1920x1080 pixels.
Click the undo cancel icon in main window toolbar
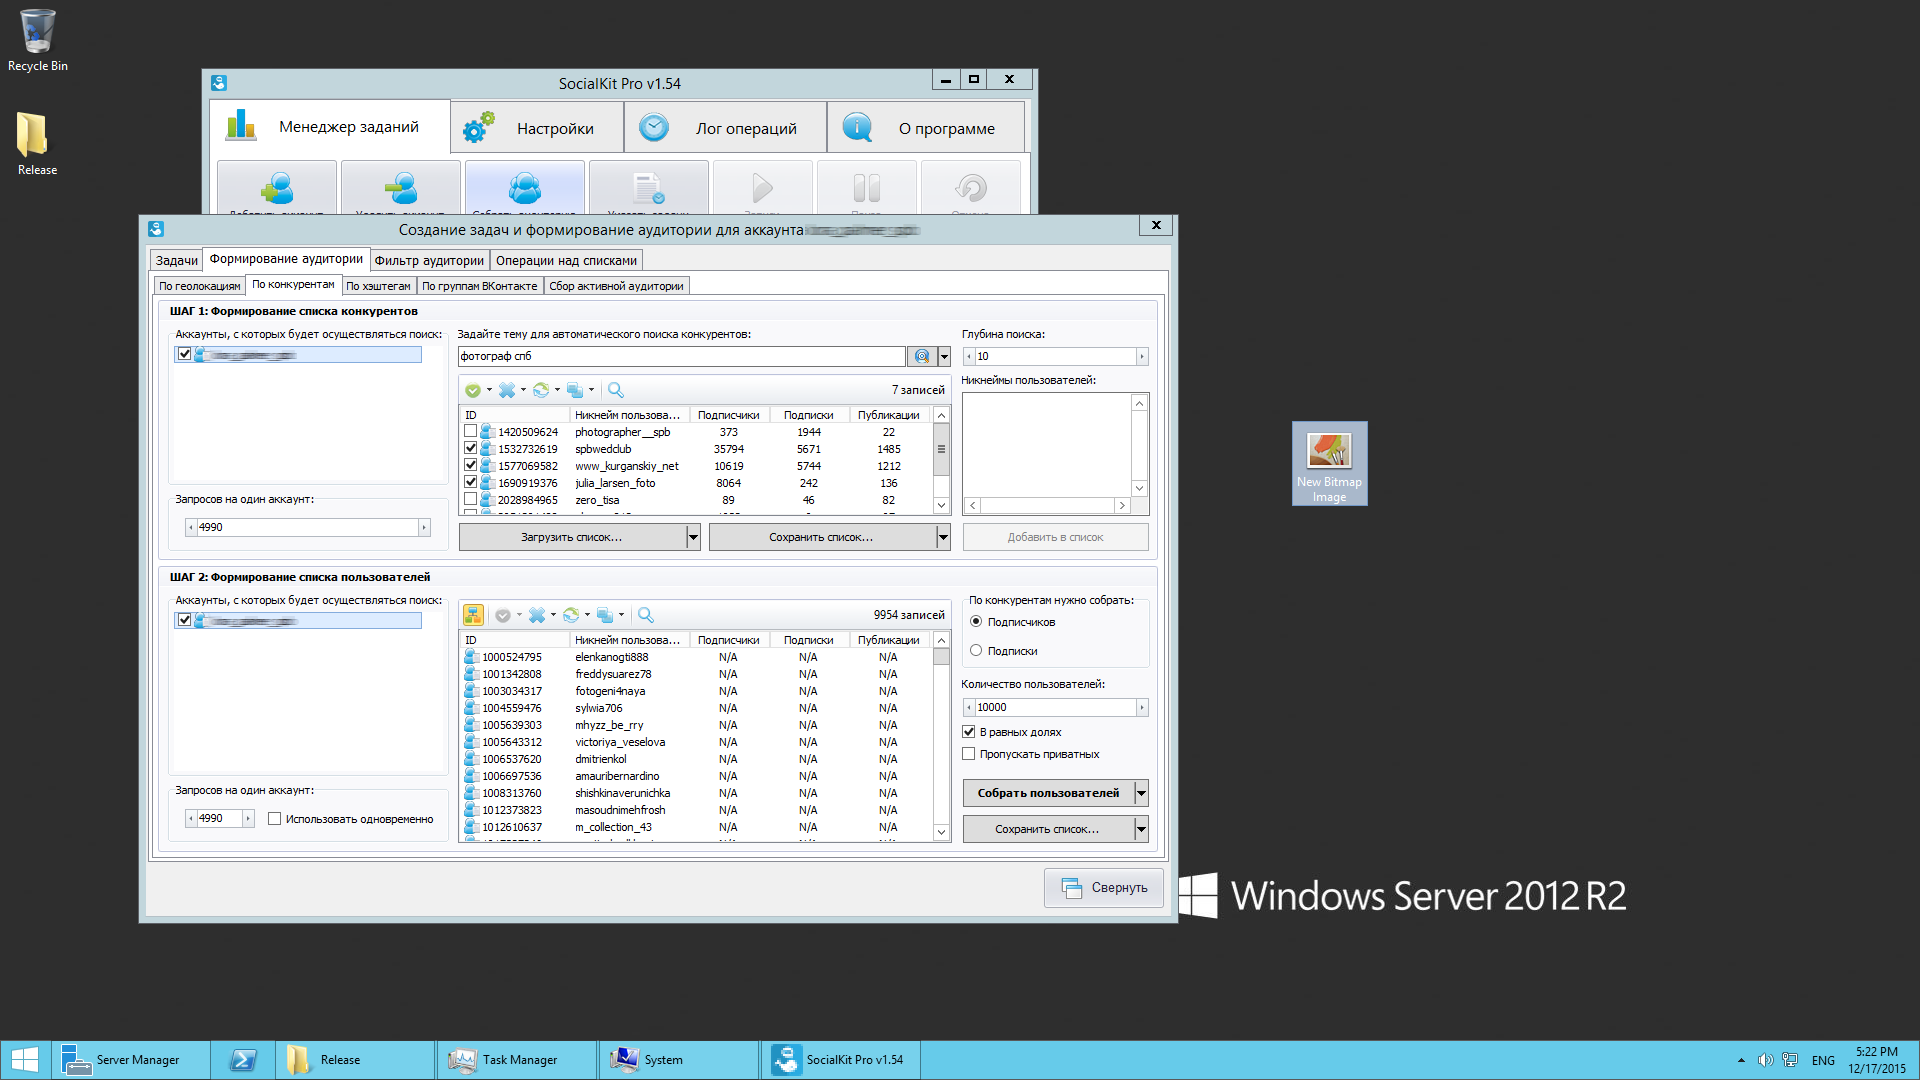970,187
